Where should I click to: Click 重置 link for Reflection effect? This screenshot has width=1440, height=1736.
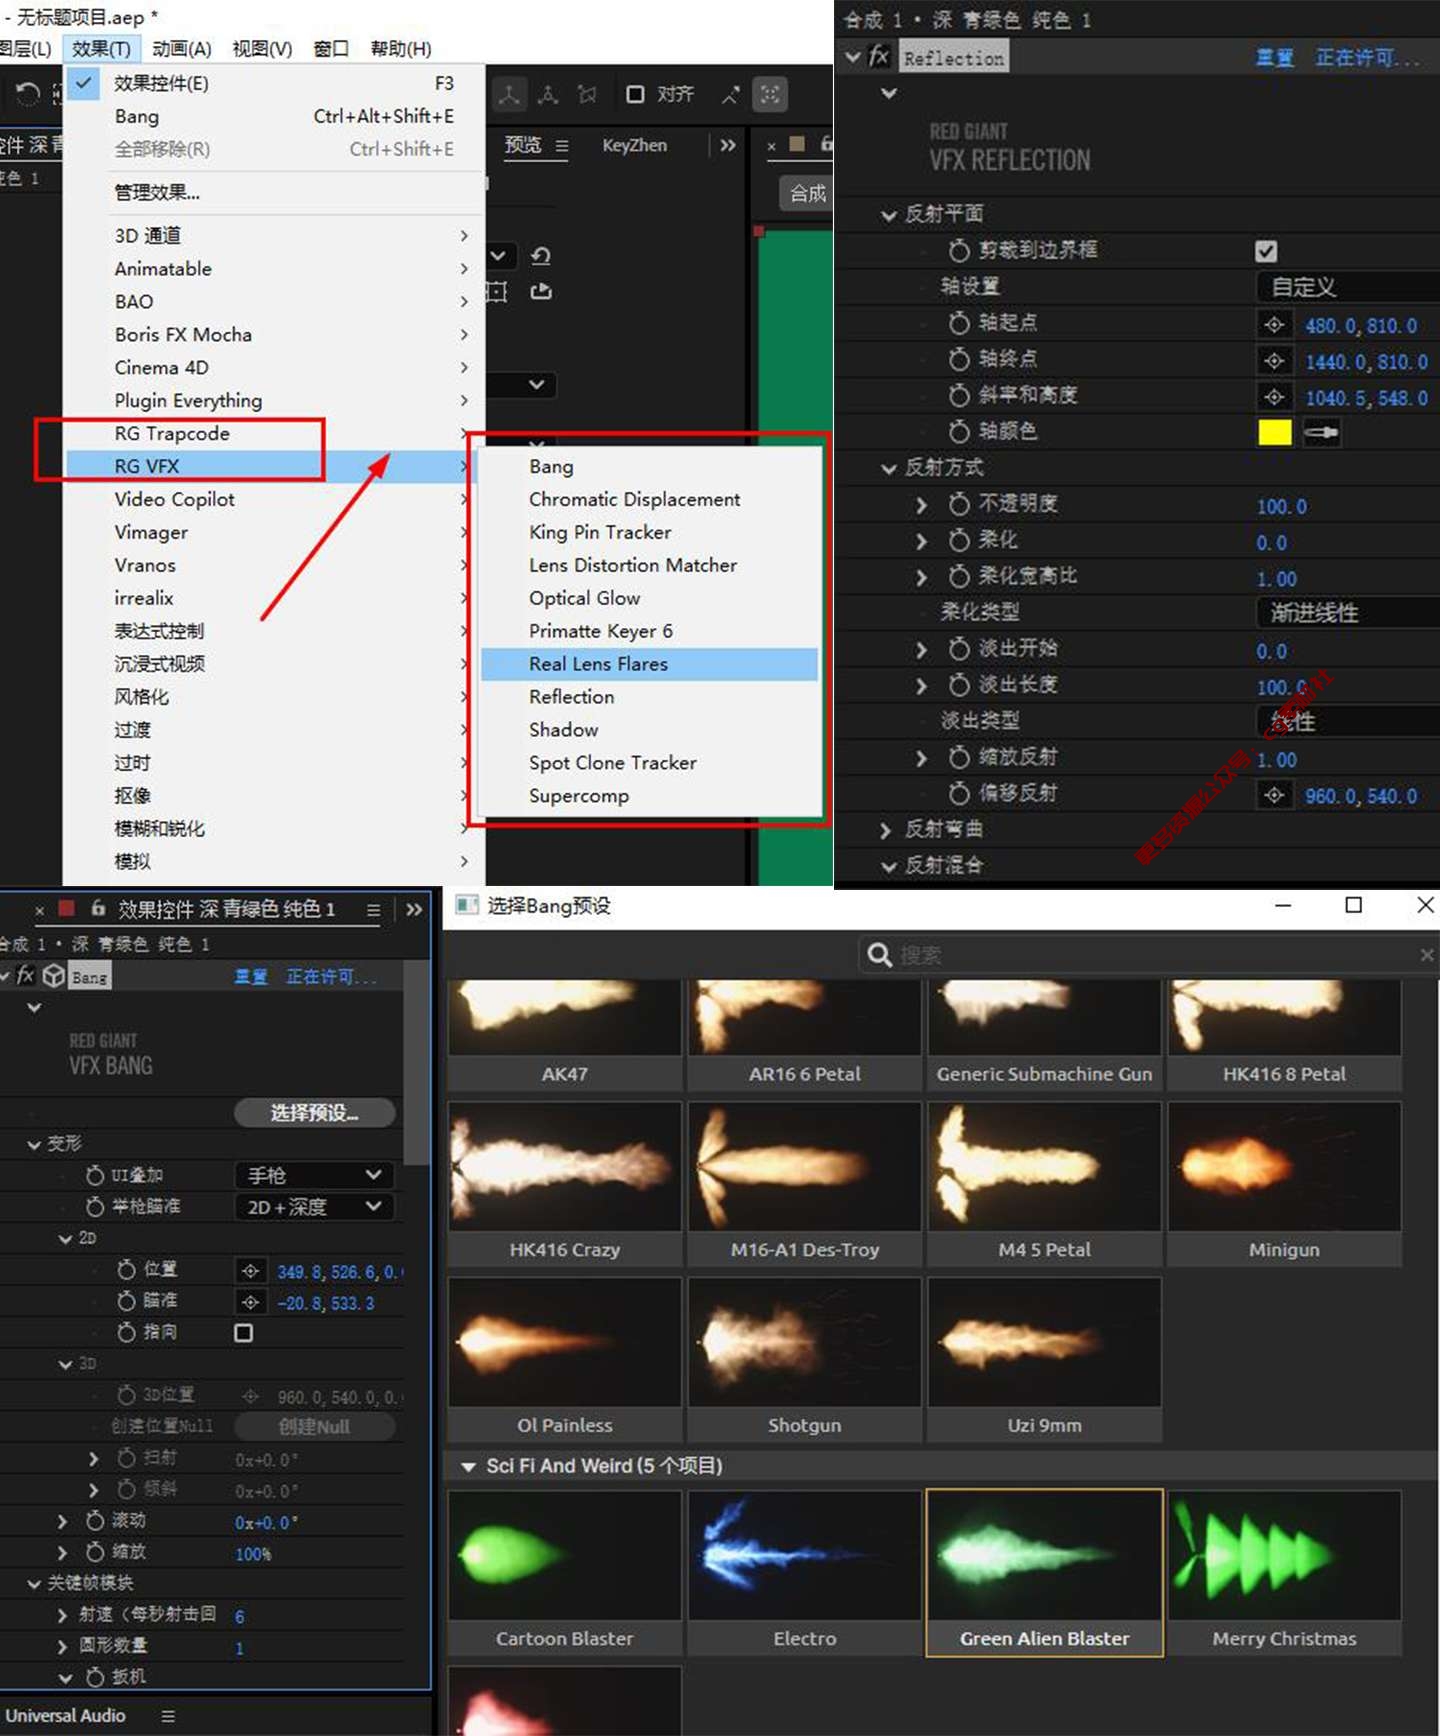(x=1275, y=58)
